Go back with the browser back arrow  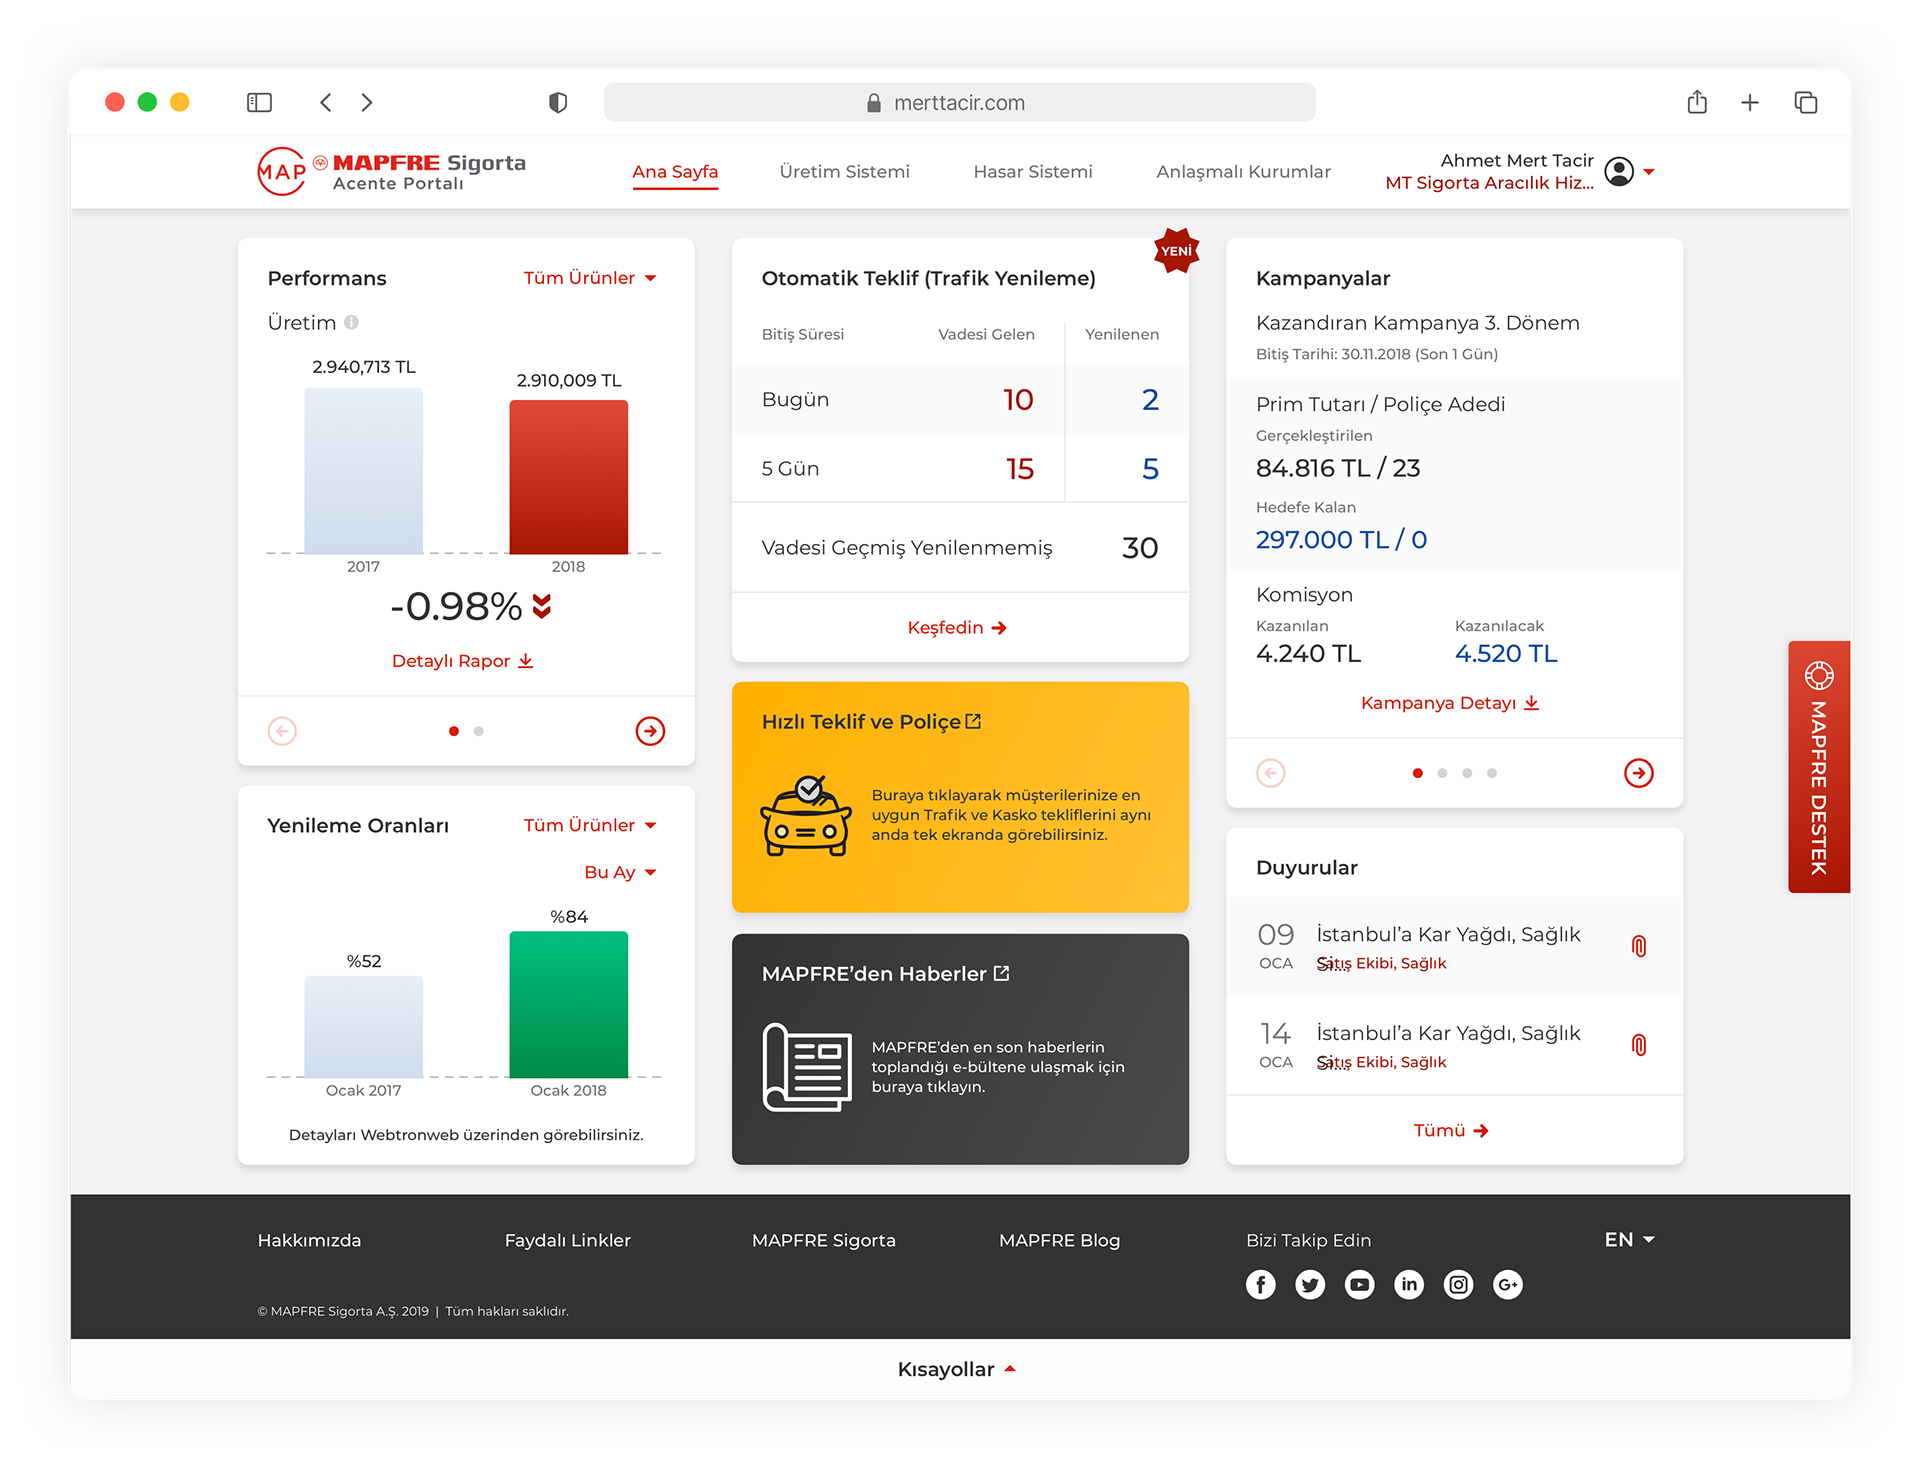326,102
